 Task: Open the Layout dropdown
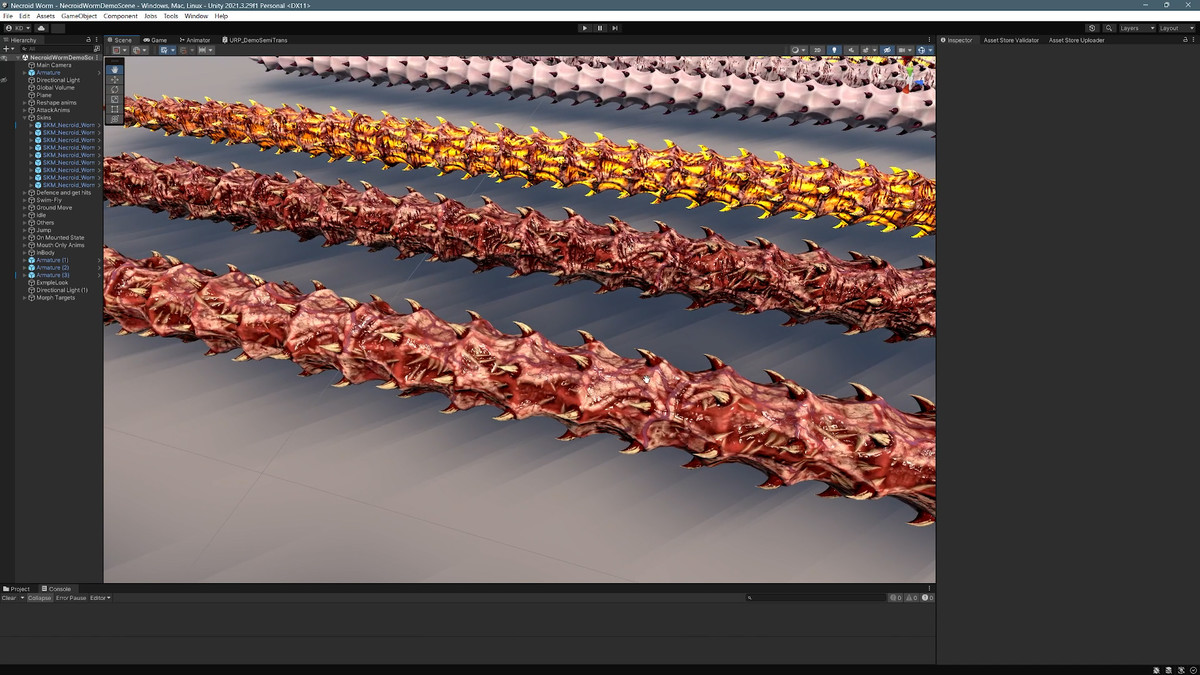click(1175, 28)
